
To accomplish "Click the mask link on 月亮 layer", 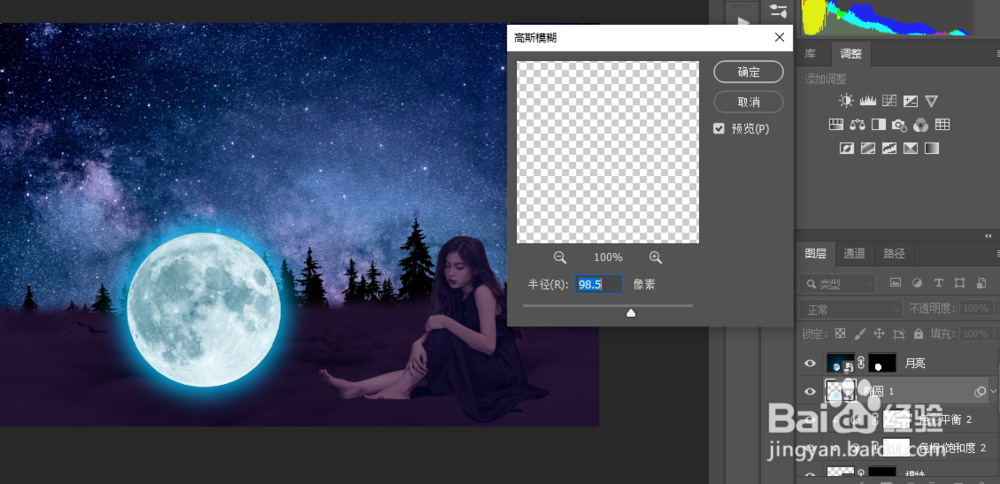I will [861, 363].
